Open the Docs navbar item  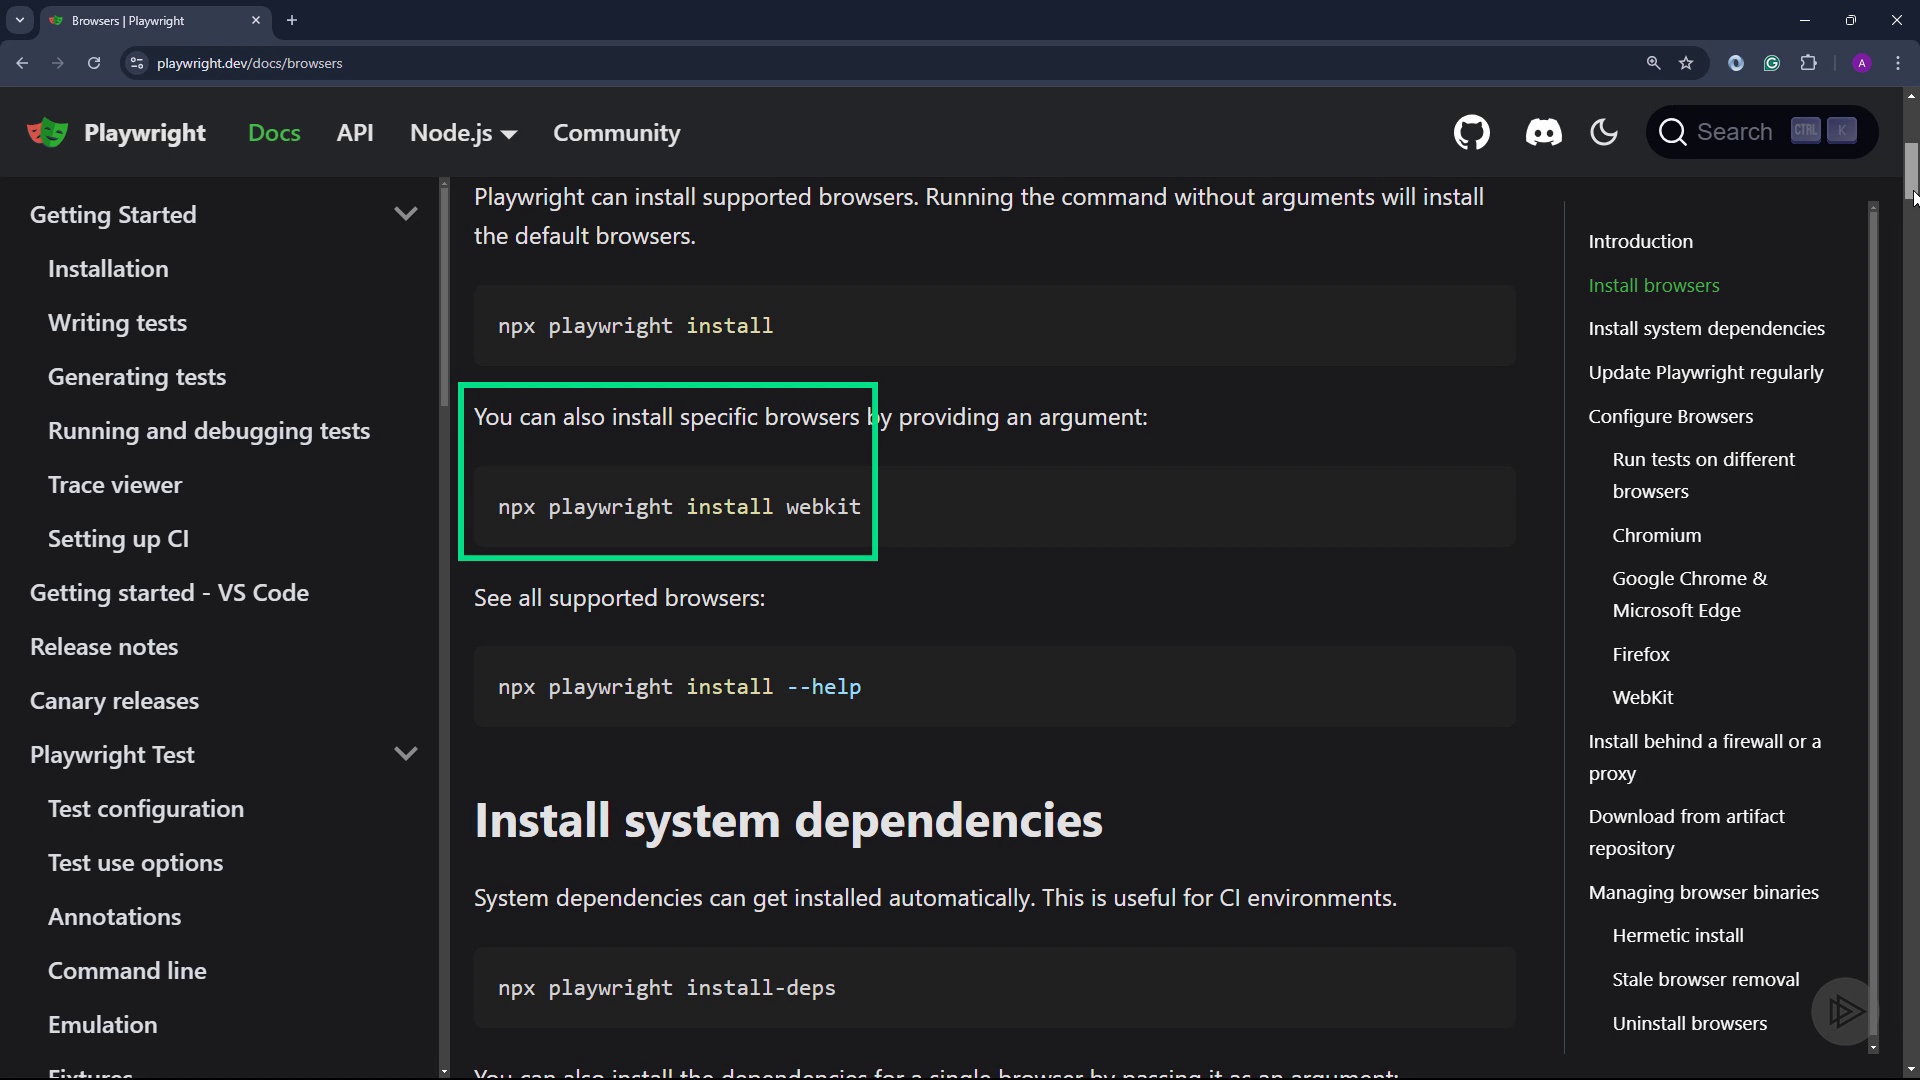coord(274,133)
